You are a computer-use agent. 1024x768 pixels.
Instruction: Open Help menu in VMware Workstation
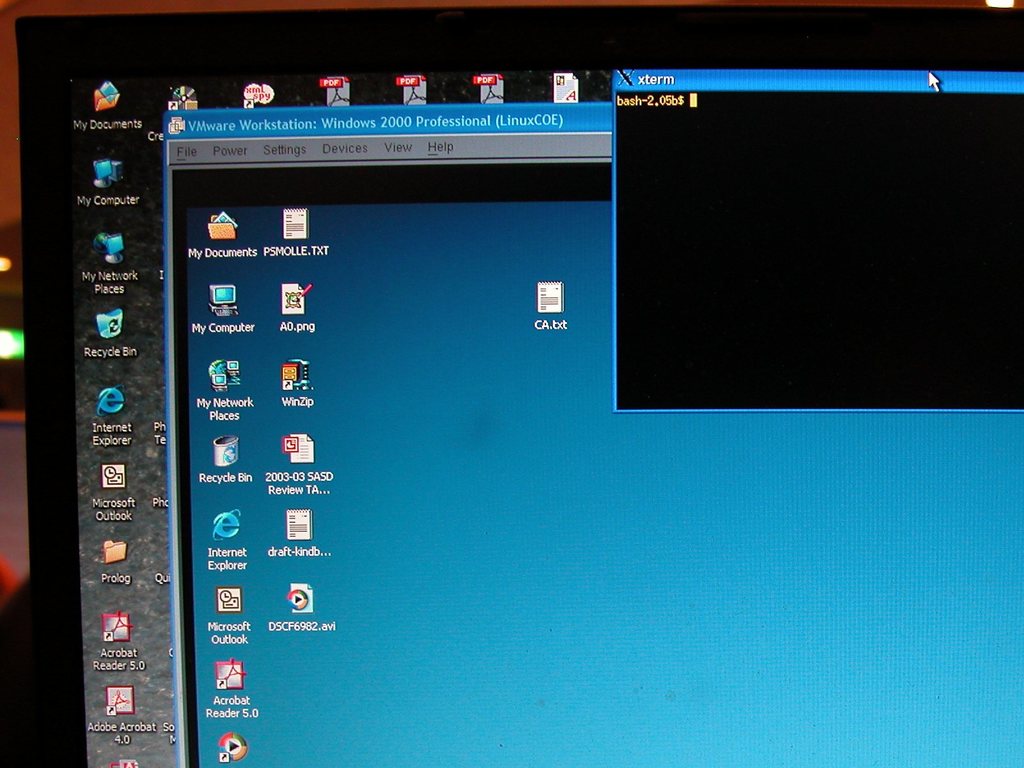tap(440, 147)
